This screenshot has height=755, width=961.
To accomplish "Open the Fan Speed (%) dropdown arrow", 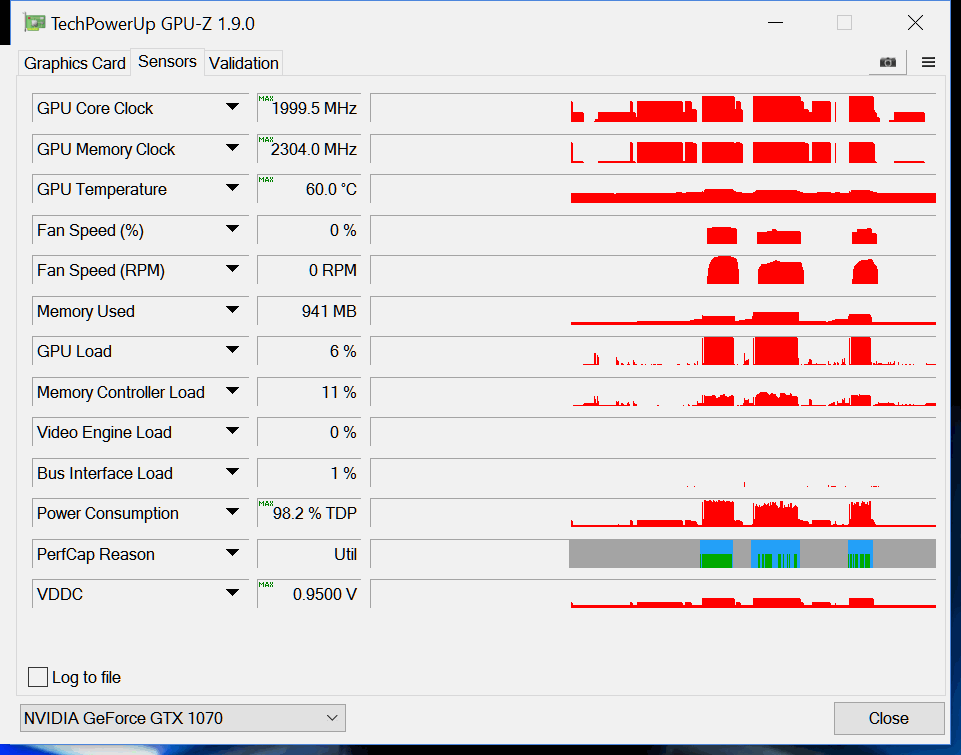I will coord(232,230).
